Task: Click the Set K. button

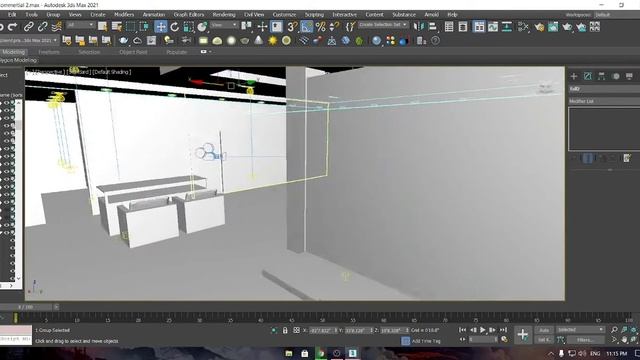Action: coord(544,340)
